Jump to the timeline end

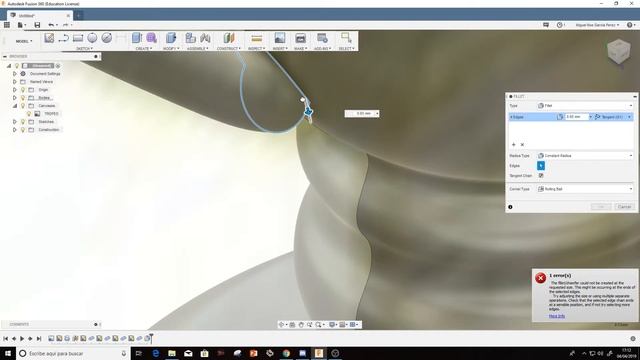pyautogui.click(x=39, y=338)
